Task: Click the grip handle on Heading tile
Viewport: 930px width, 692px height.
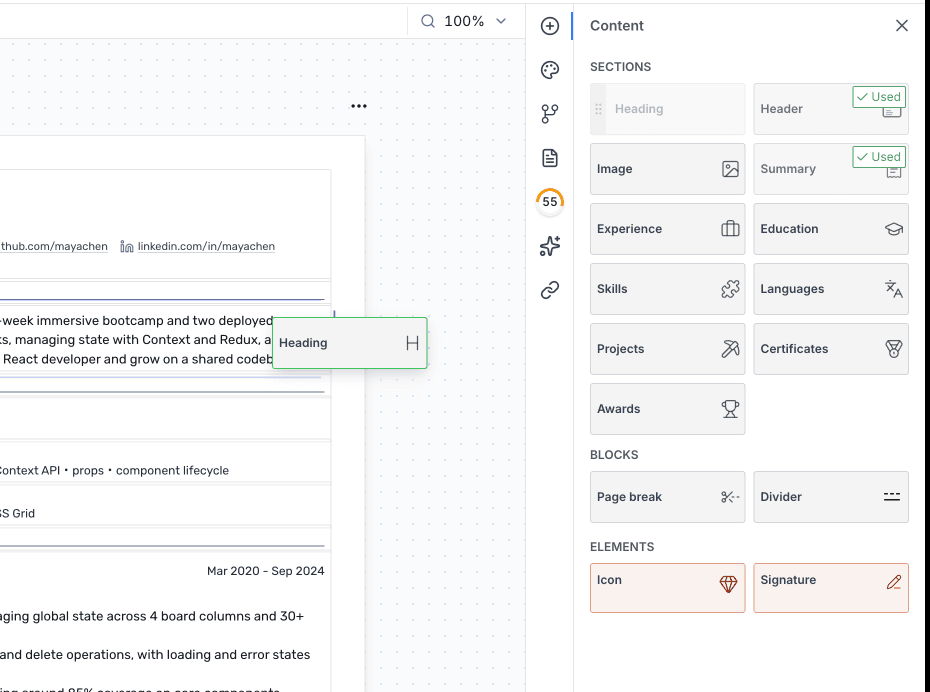Action: pos(598,109)
